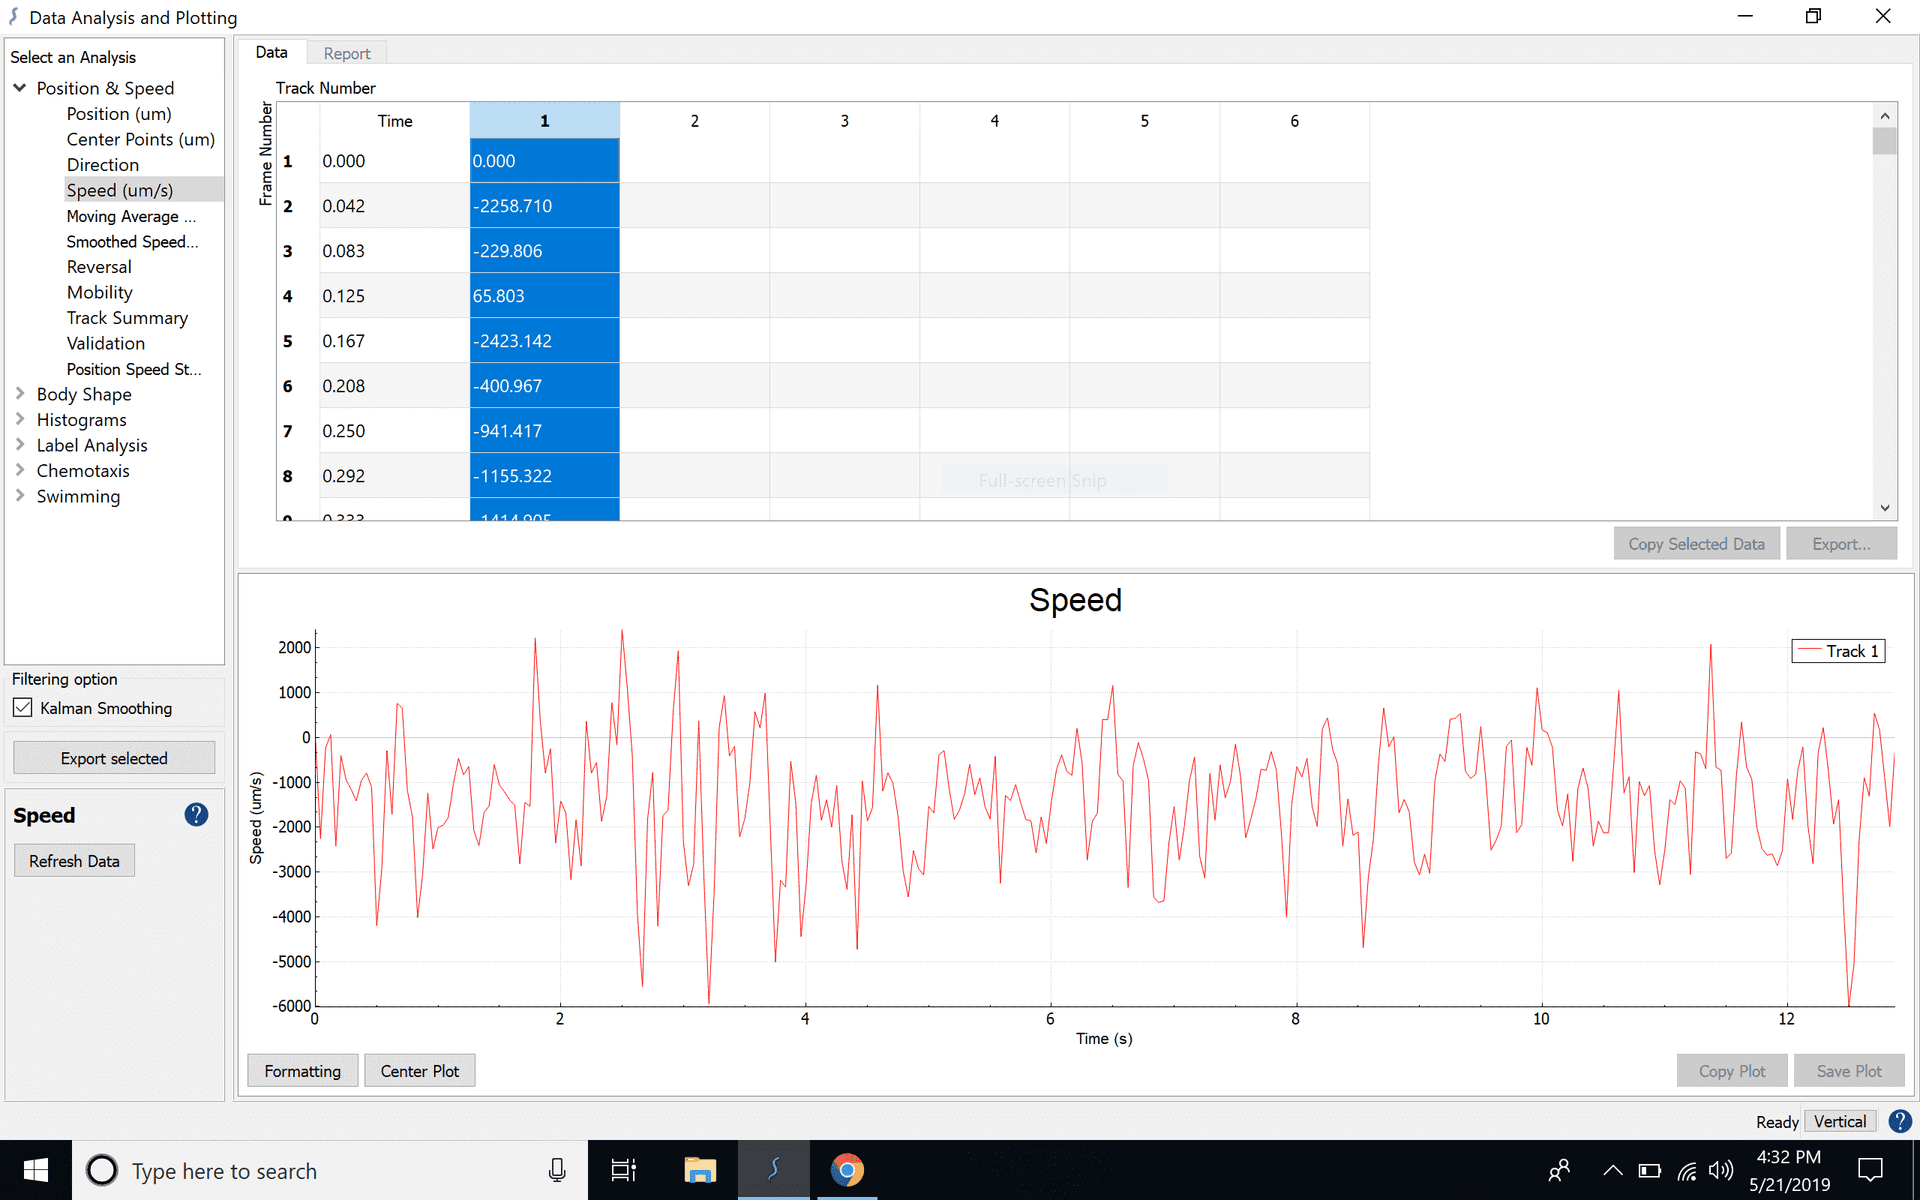Viewport: 1920px width, 1200px height.
Task: Expand the Chemotaxis analysis group
Action: [19, 470]
